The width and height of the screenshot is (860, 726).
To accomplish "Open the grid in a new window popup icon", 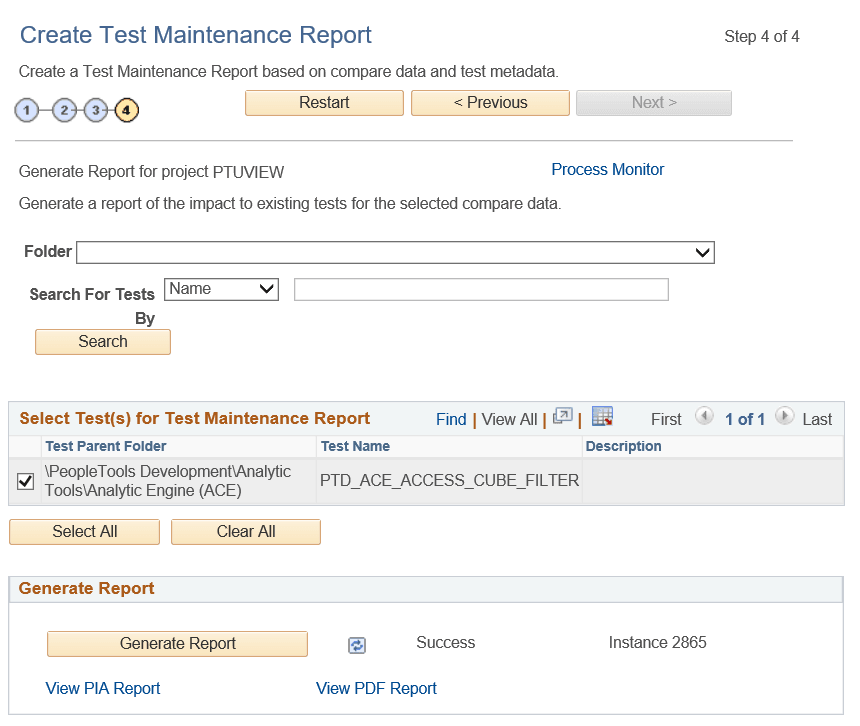I will tap(561, 418).
